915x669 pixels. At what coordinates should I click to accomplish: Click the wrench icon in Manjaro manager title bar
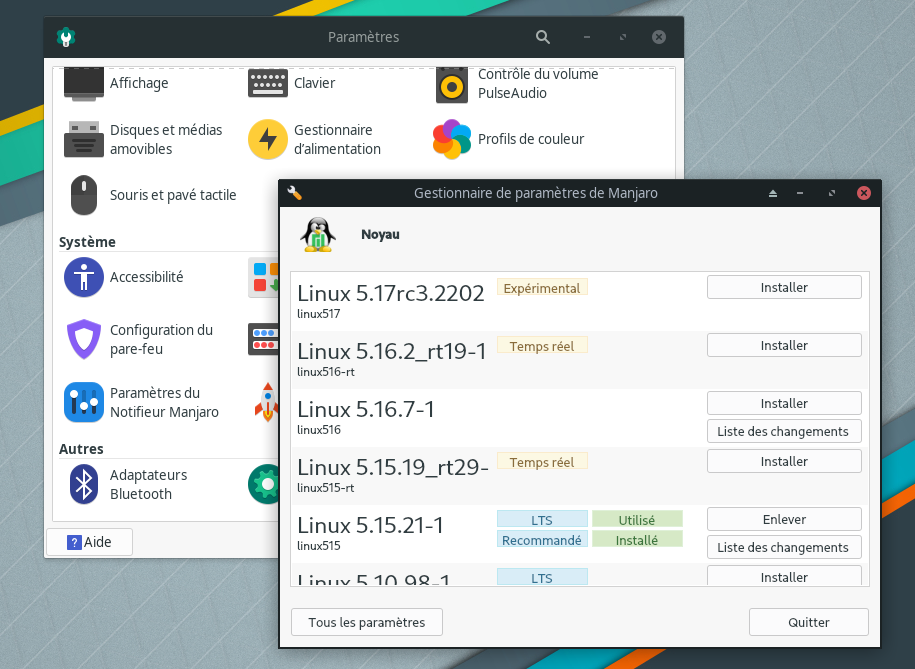[294, 193]
